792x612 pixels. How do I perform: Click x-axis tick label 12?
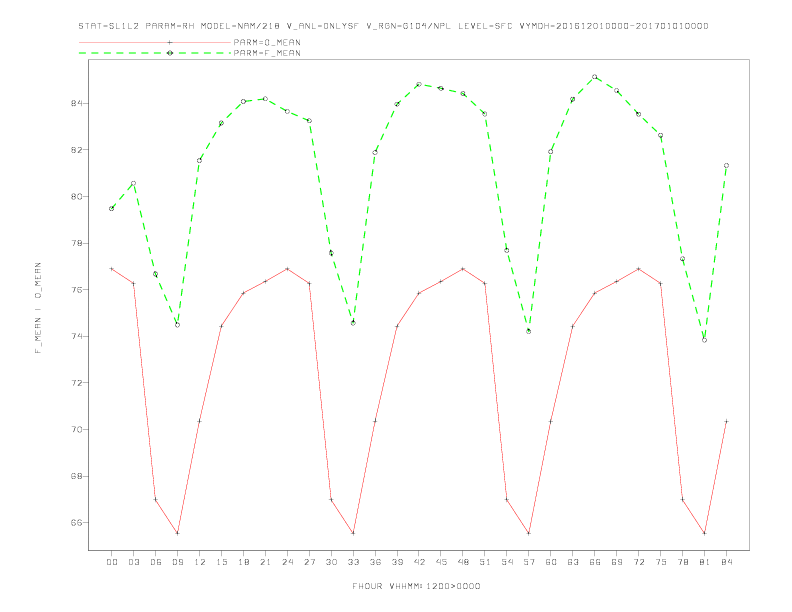200,562
